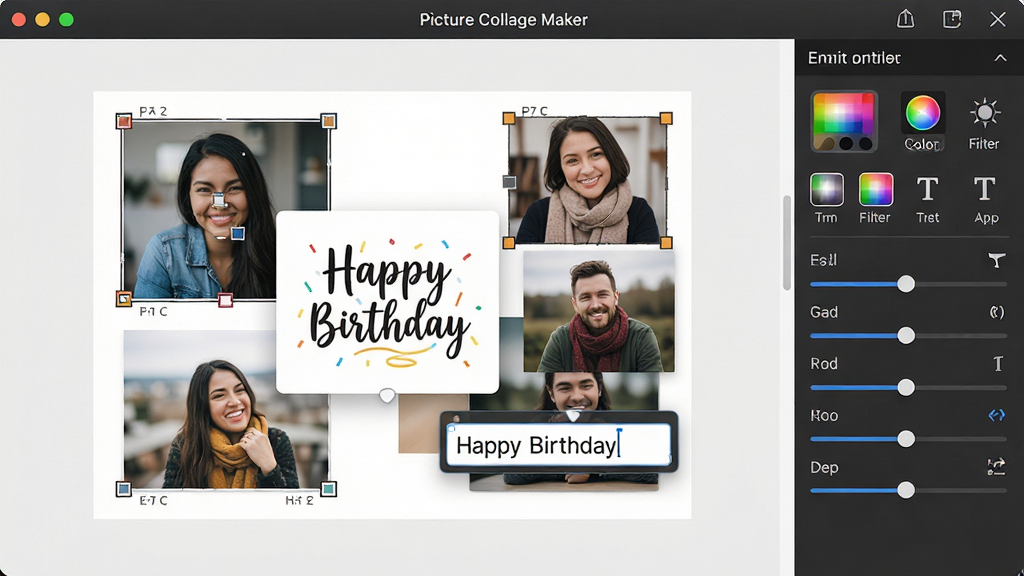Click the Dep slider handle

[906, 490]
